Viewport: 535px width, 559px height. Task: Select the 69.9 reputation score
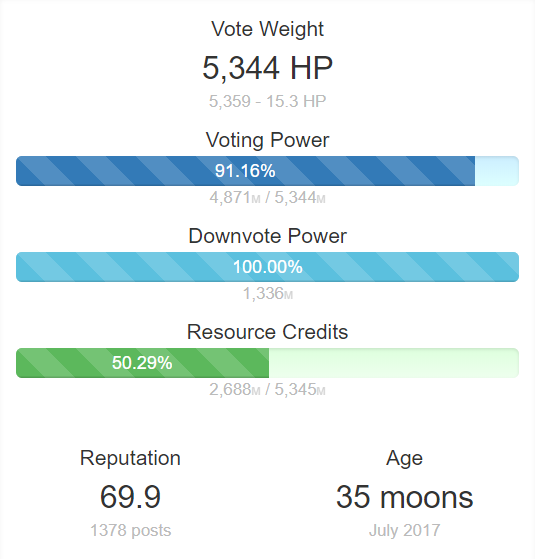[x=130, y=497]
